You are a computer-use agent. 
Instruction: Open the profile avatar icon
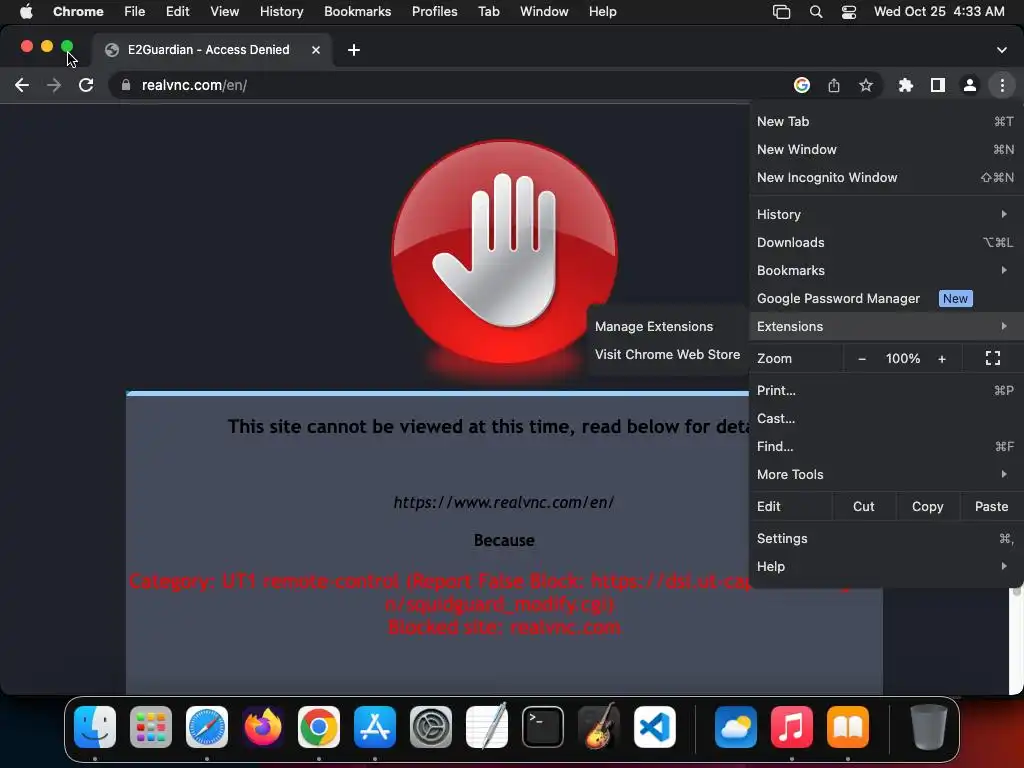pyautogui.click(x=970, y=85)
